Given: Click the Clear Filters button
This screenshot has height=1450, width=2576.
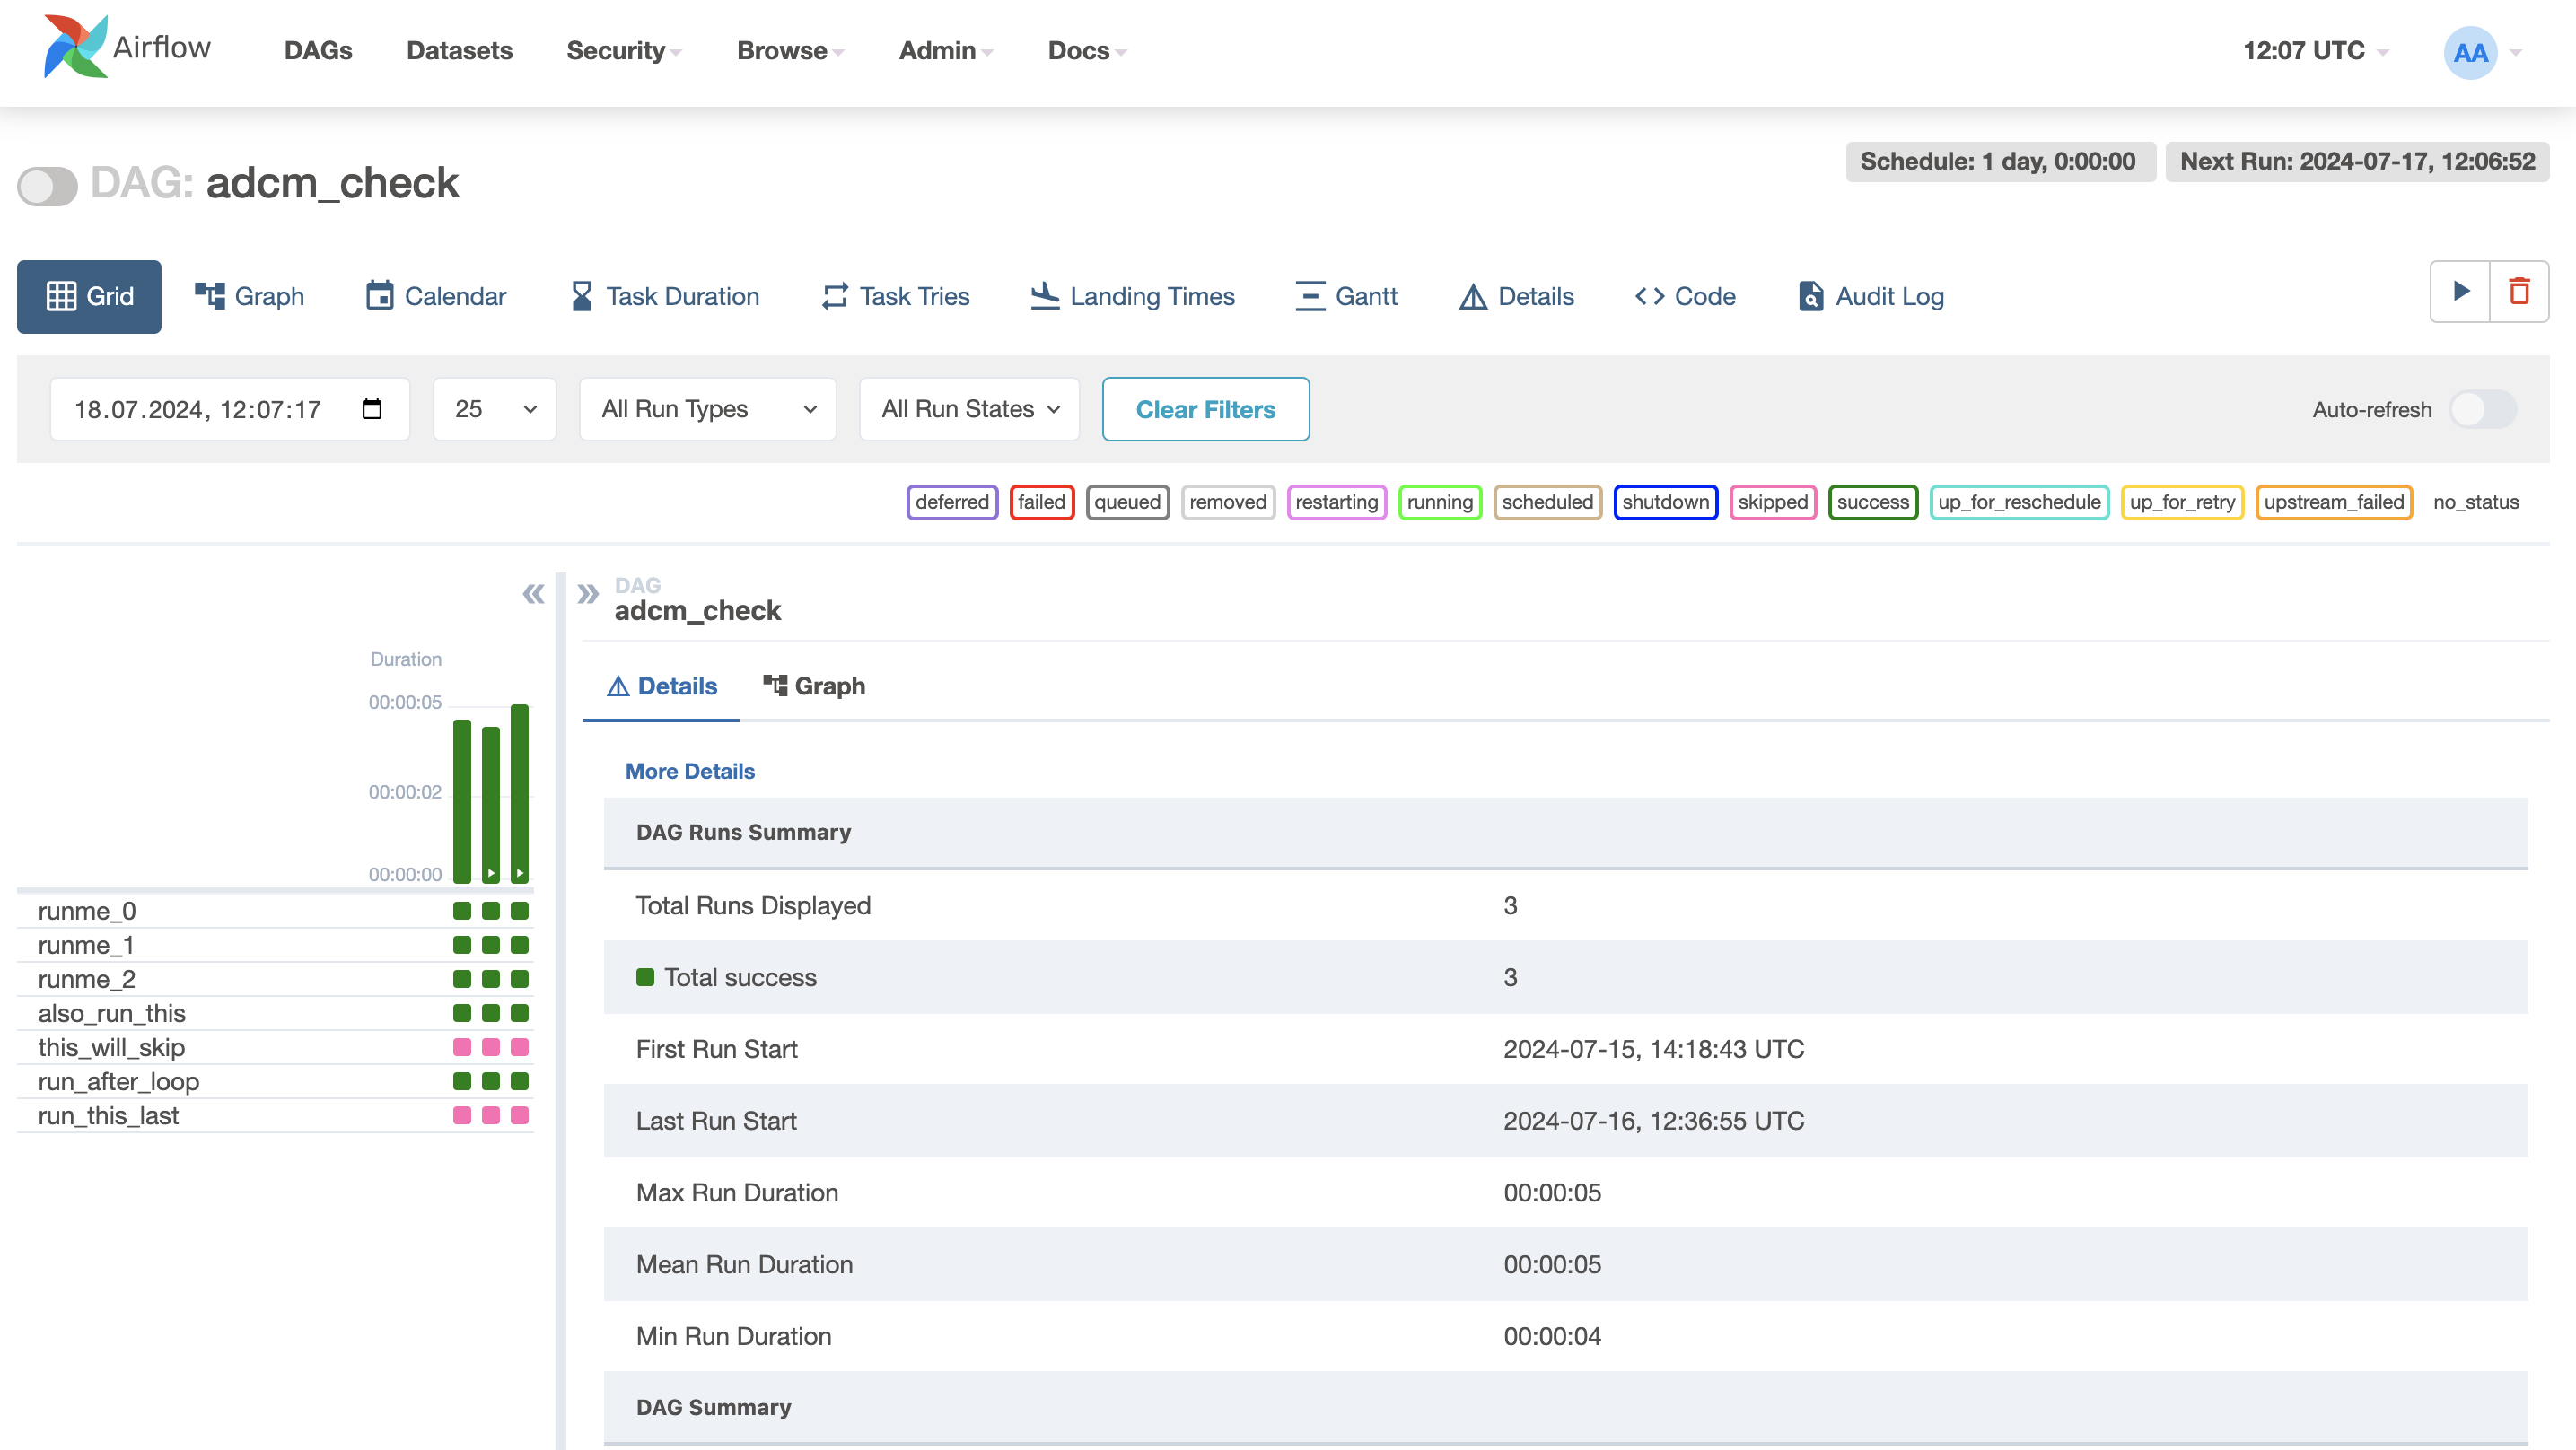Looking at the screenshot, I should 1205,409.
